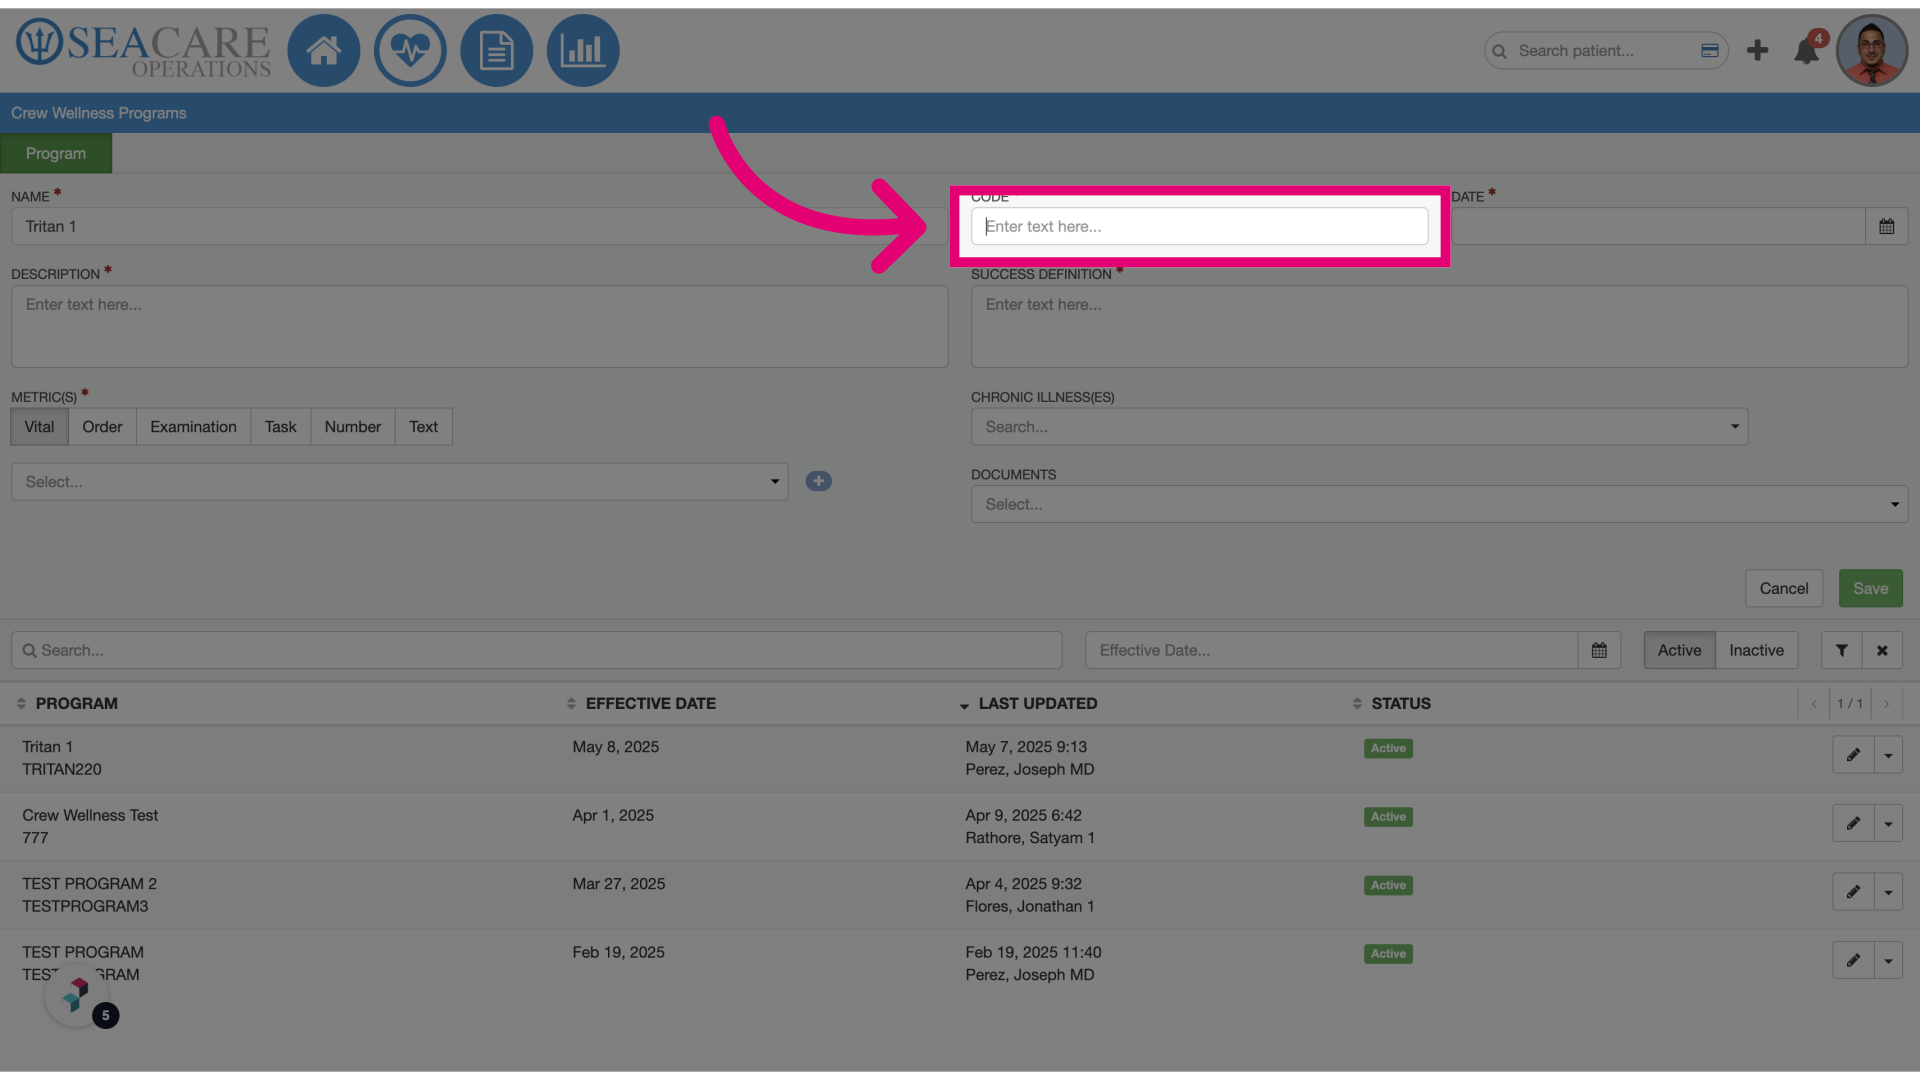
Task: Open the Chronic Illness search dropdown
Action: 1359,427
